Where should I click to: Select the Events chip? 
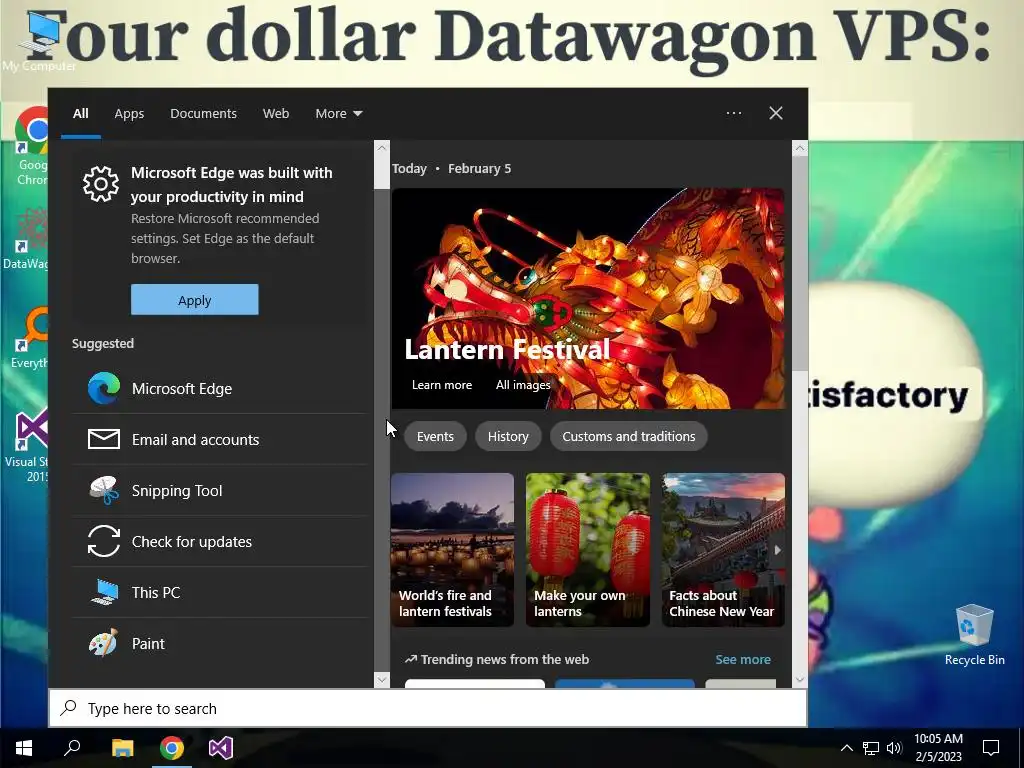pyautogui.click(x=435, y=436)
